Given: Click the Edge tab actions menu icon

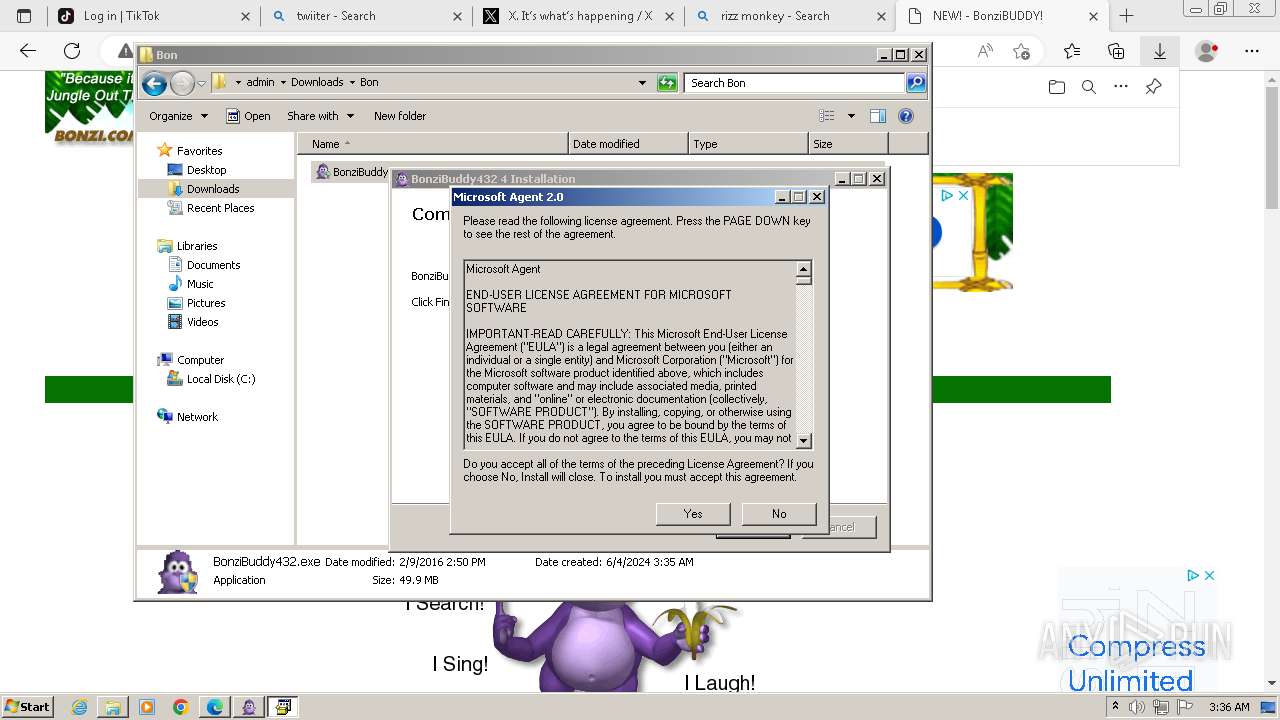Looking at the screenshot, I should point(24,16).
